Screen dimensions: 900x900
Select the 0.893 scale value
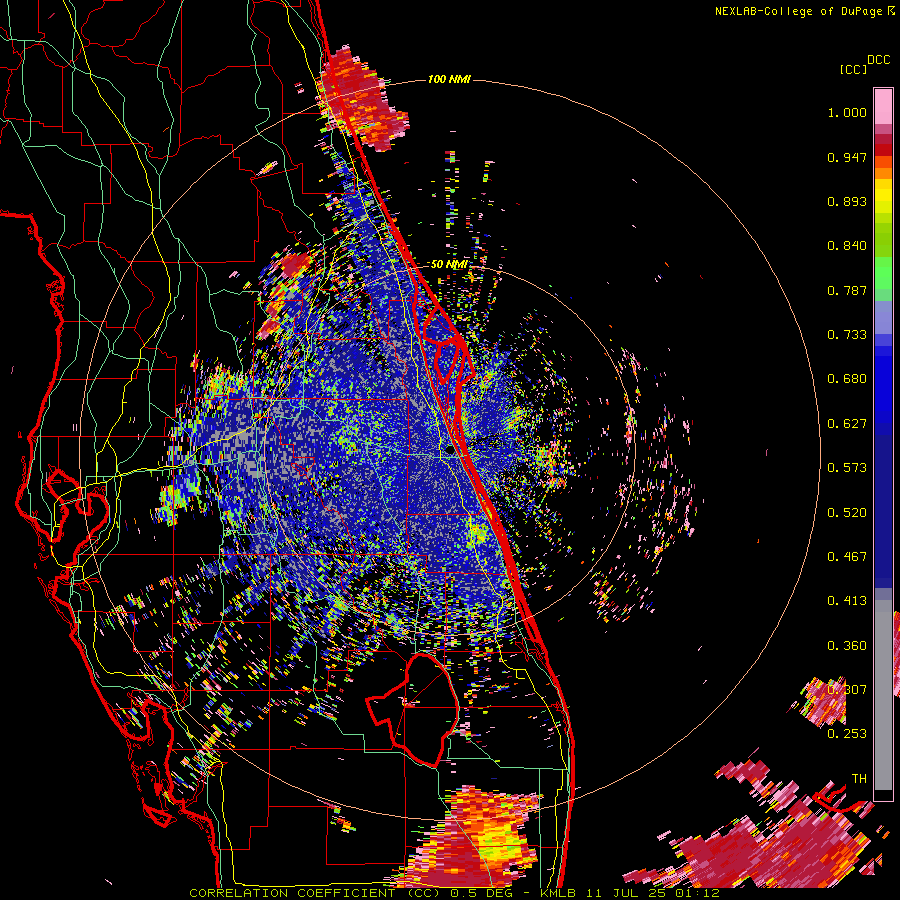[847, 201]
